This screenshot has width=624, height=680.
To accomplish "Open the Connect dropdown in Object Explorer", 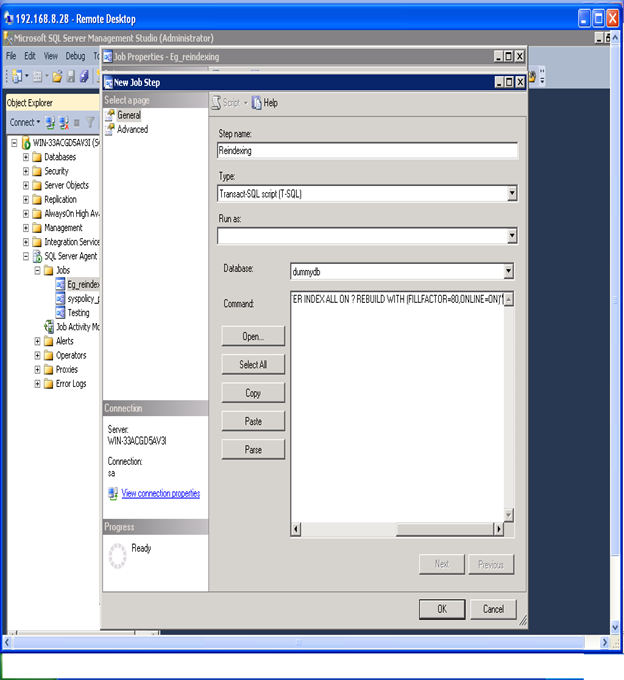I will (25, 123).
